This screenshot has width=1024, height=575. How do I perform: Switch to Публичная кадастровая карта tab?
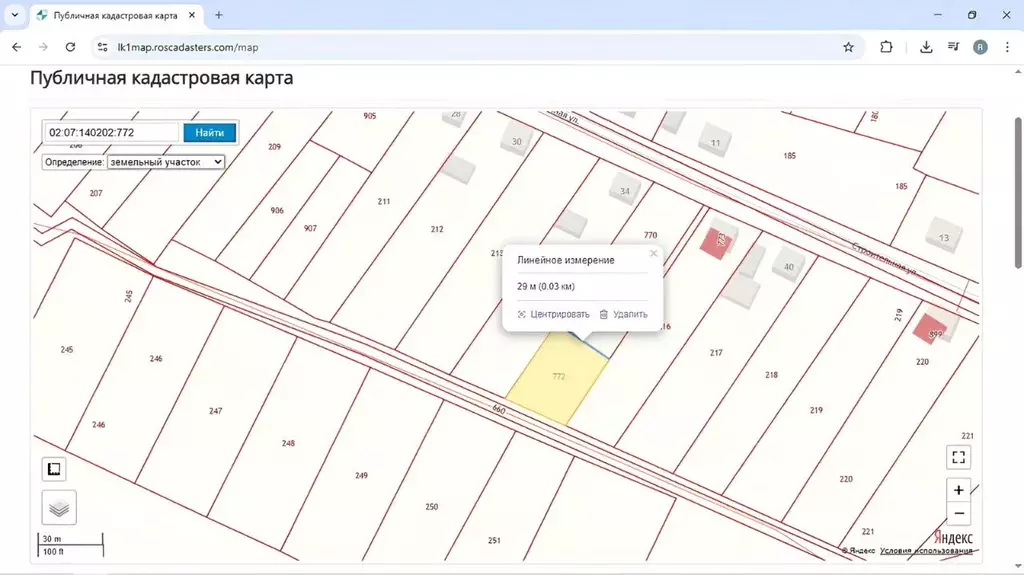(x=110, y=15)
